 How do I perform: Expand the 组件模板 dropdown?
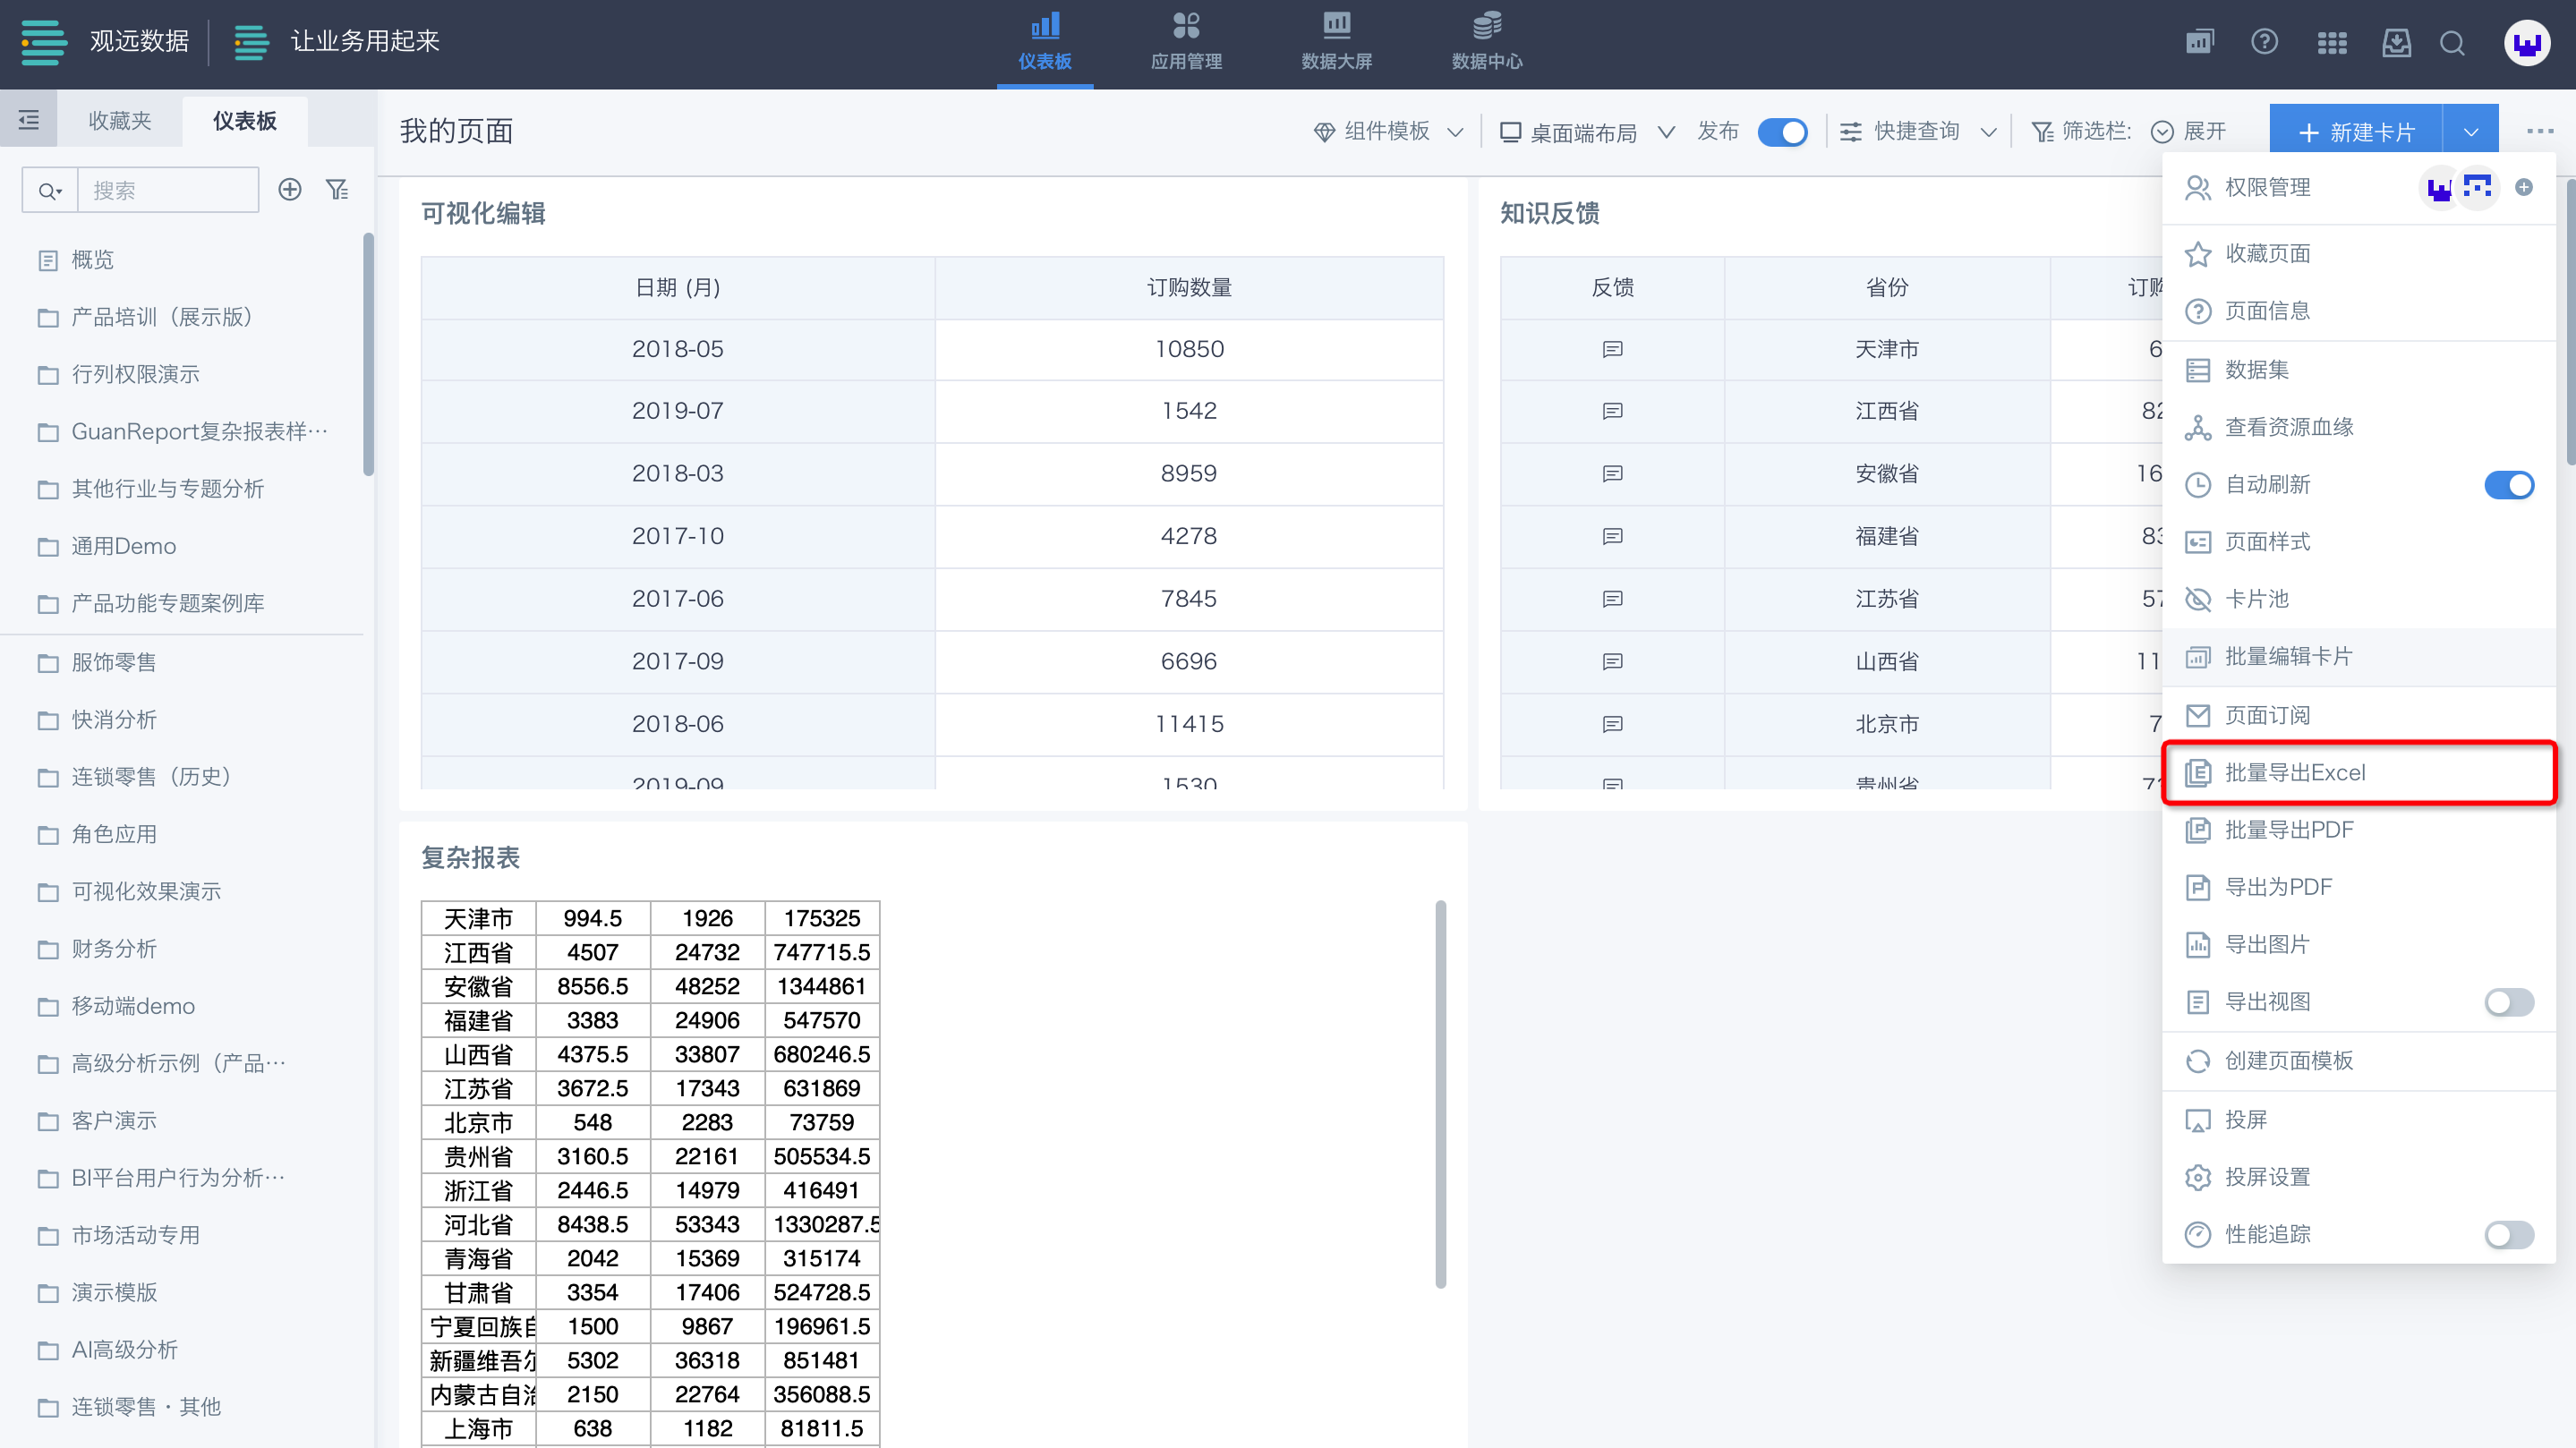pyautogui.click(x=1388, y=132)
